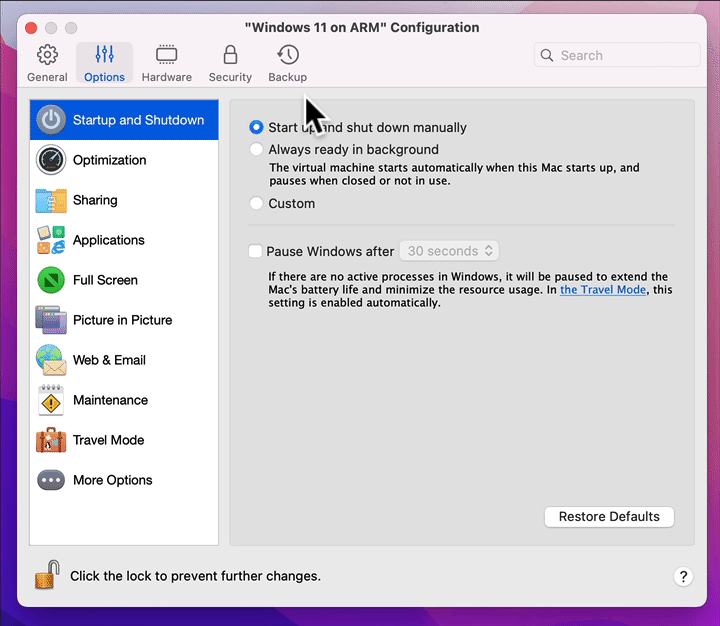The width and height of the screenshot is (720, 626).
Task: Select Travel Mode in the sidebar
Action: tap(124, 440)
